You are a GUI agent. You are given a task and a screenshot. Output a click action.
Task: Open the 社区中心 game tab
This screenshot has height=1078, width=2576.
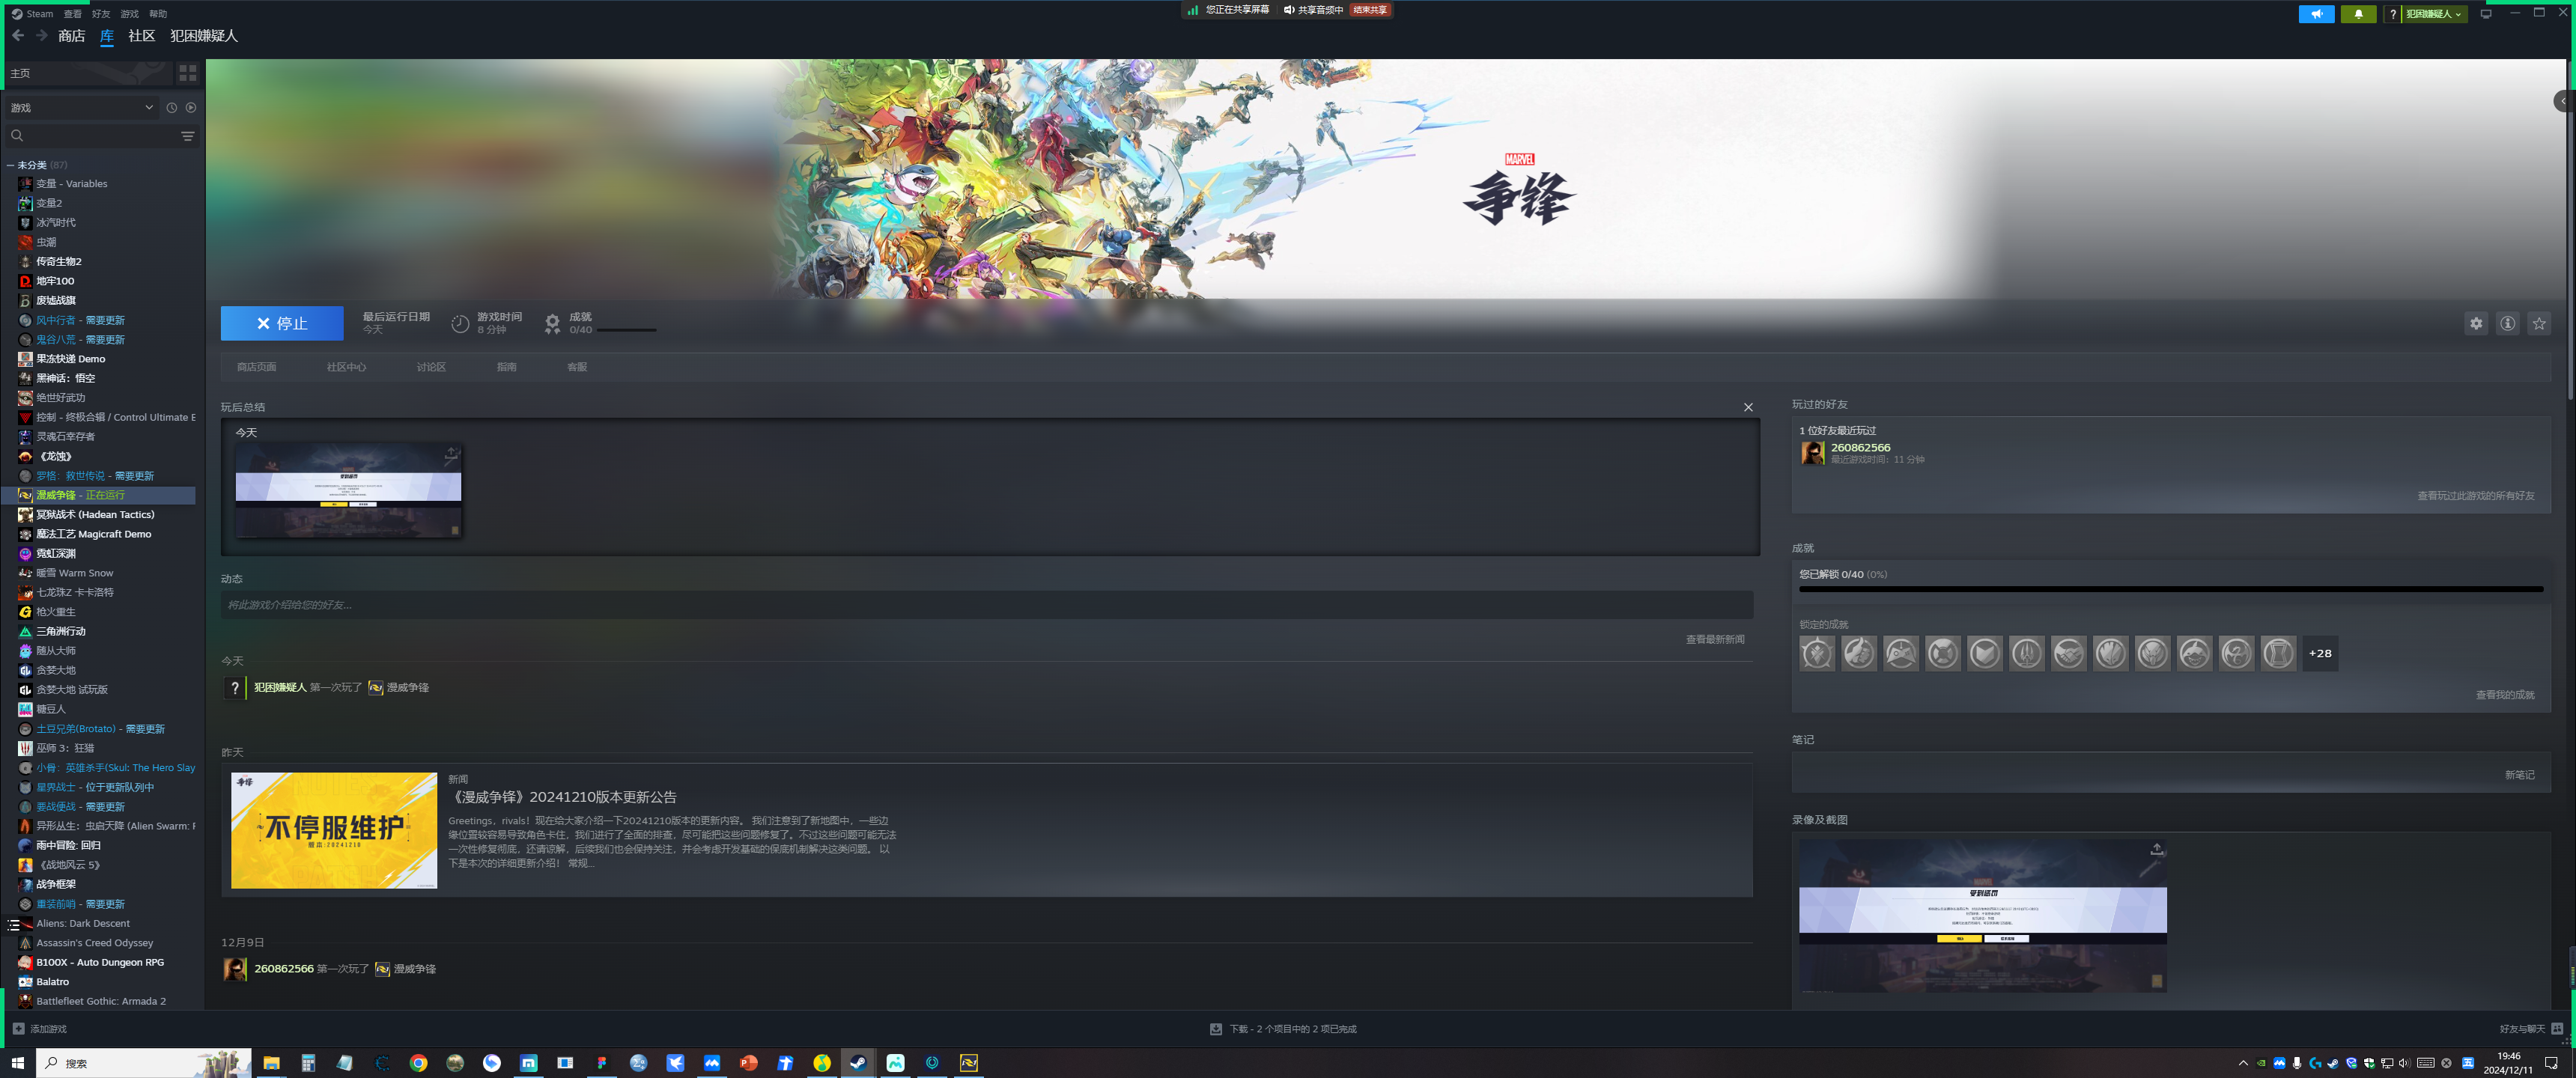click(x=346, y=367)
